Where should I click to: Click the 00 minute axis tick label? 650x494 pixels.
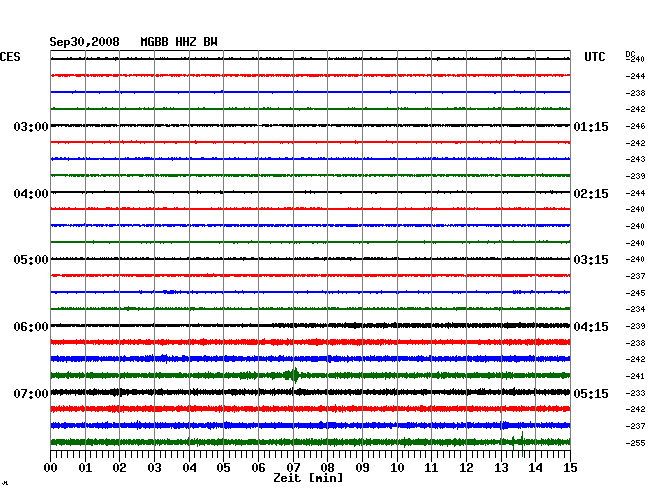click(51, 467)
